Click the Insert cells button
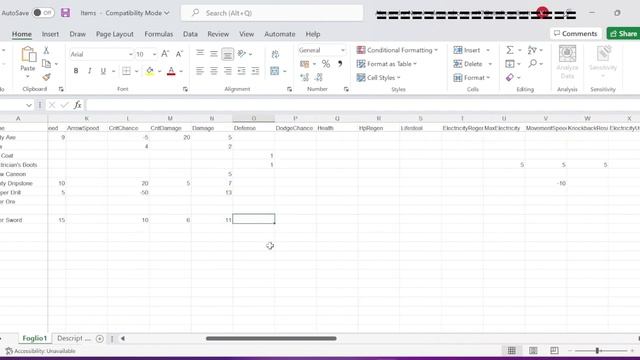Viewport: 640px width, 360px height. click(467, 50)
